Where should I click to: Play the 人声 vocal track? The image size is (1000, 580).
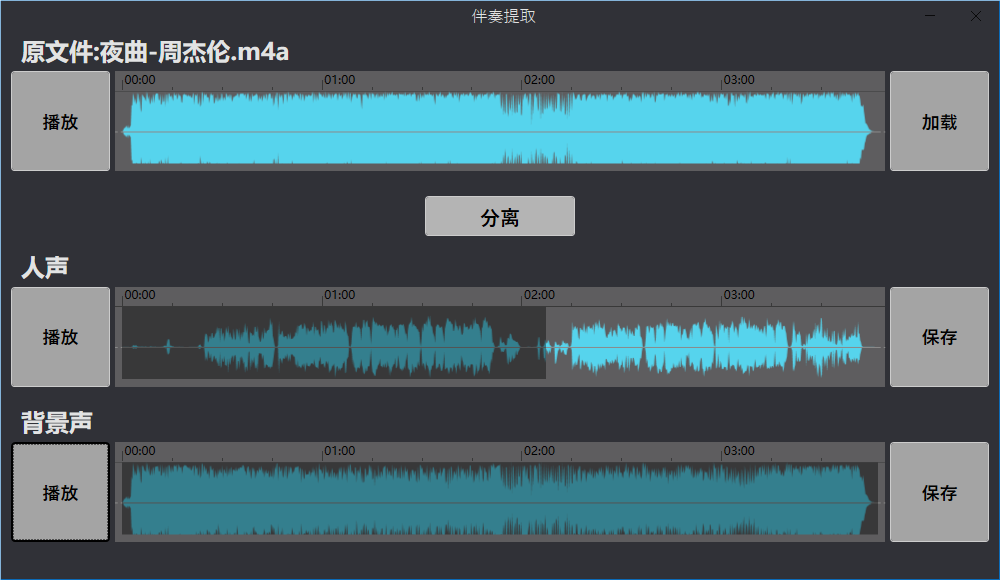coord(60,337)
